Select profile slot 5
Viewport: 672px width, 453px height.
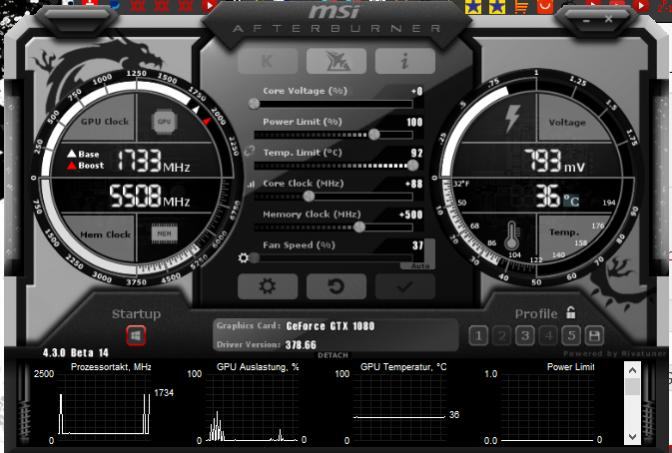(x=571, y=336)
